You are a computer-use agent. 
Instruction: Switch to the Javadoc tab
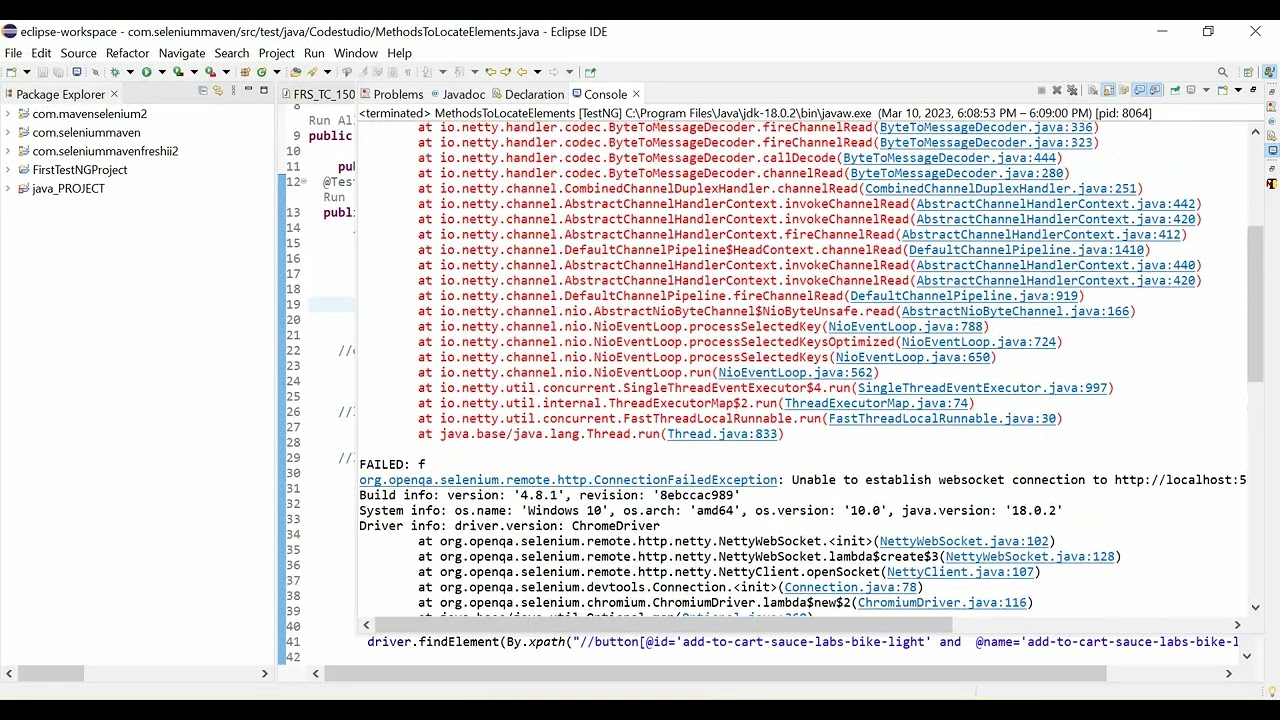456,94
